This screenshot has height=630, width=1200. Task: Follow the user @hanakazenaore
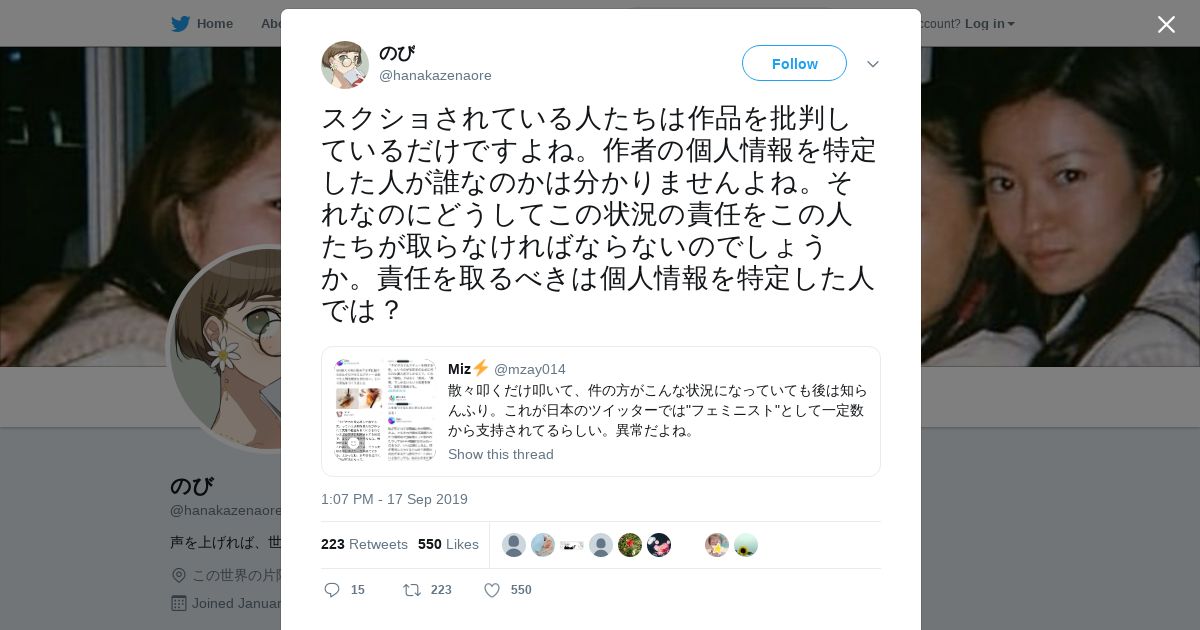[x=794, y=63]
